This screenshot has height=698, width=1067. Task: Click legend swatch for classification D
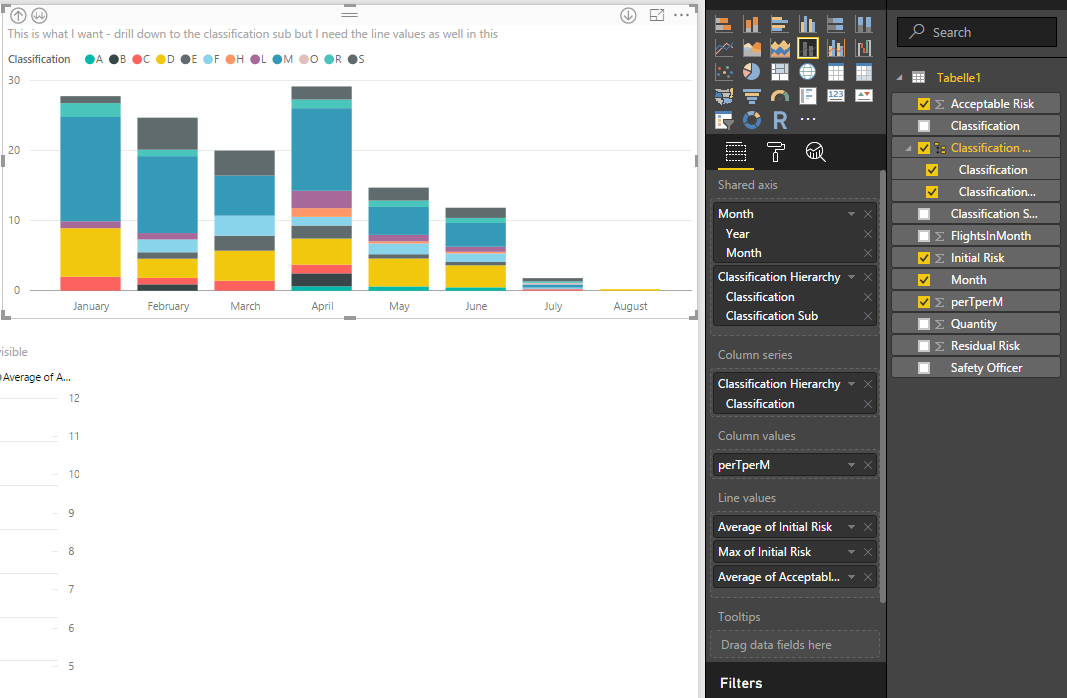(161, 59)
